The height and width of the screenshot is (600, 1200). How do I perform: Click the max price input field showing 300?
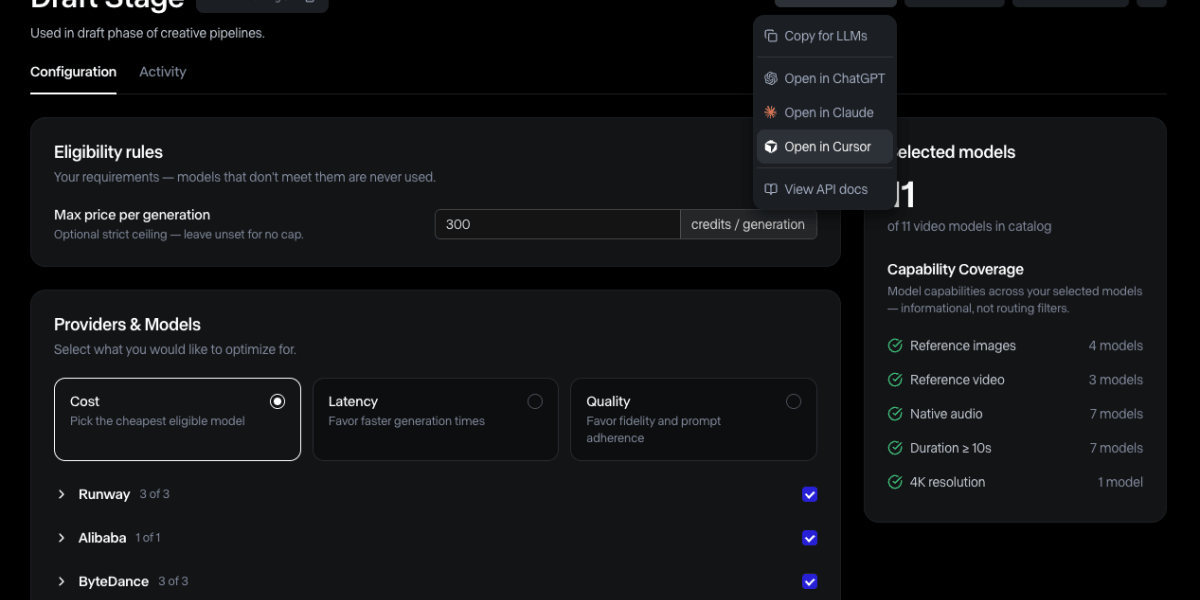[557, 224]
